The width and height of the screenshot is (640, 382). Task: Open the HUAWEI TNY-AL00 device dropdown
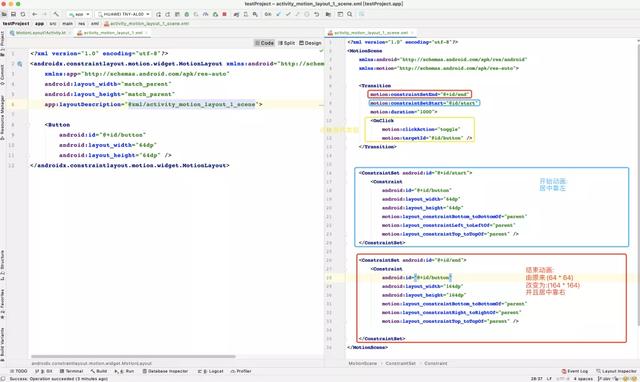(124, 14)
